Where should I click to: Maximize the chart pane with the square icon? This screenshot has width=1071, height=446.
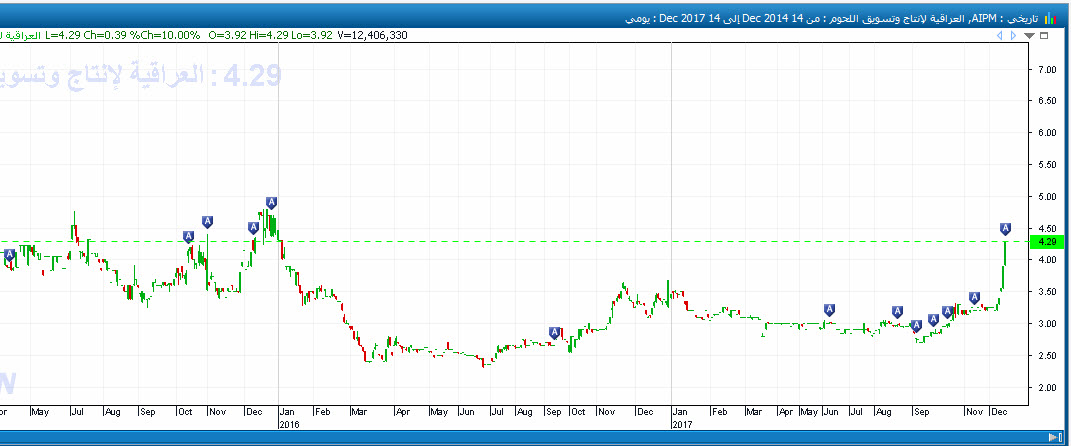coord(1044,36)
